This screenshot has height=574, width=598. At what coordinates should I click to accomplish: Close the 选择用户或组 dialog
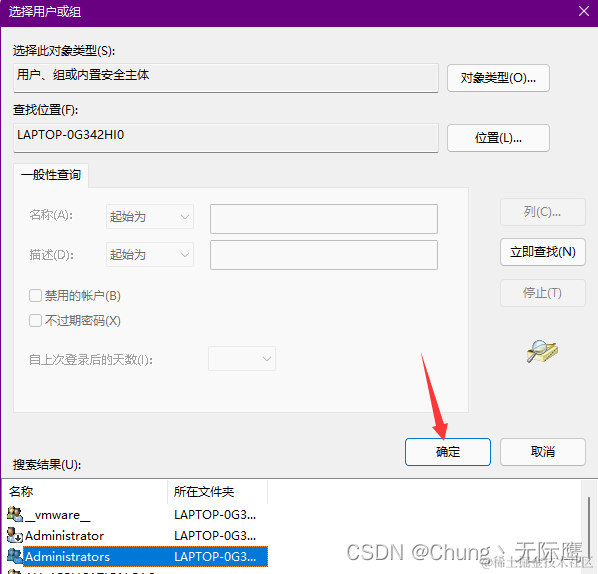[x=584, y=11]
